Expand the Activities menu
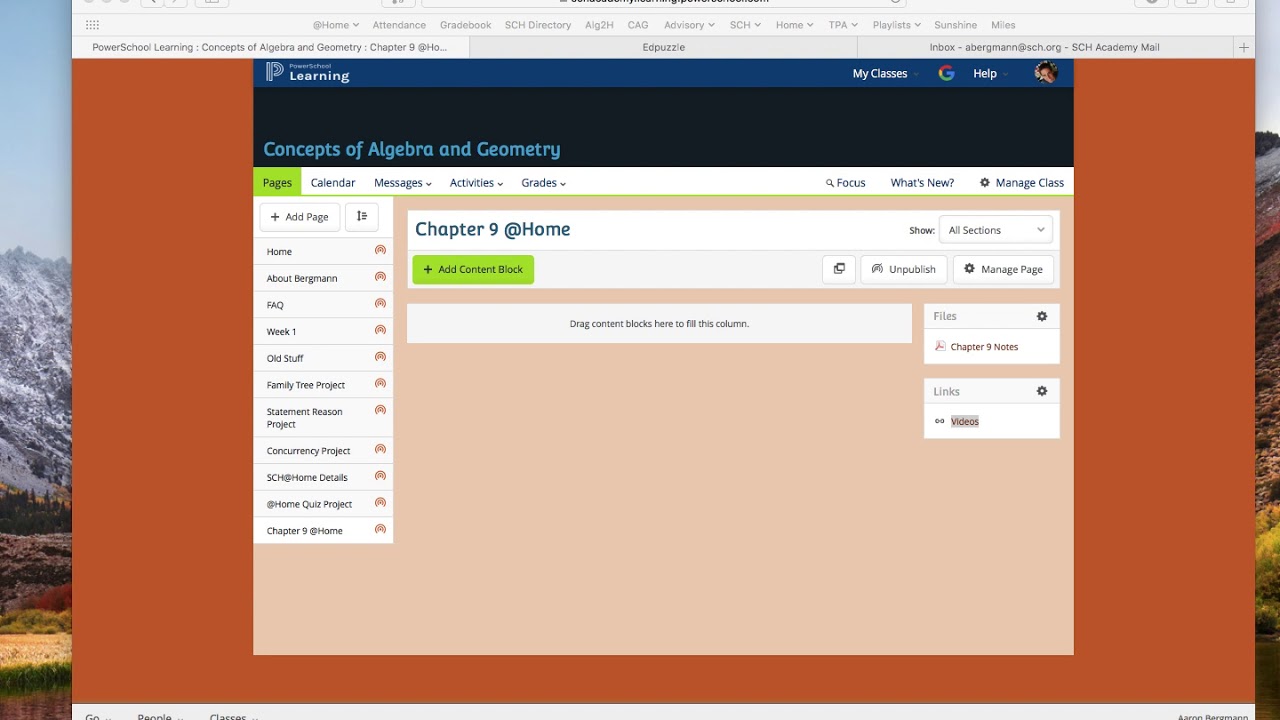This screenshot has width=1280, height=720. [476, 183]
